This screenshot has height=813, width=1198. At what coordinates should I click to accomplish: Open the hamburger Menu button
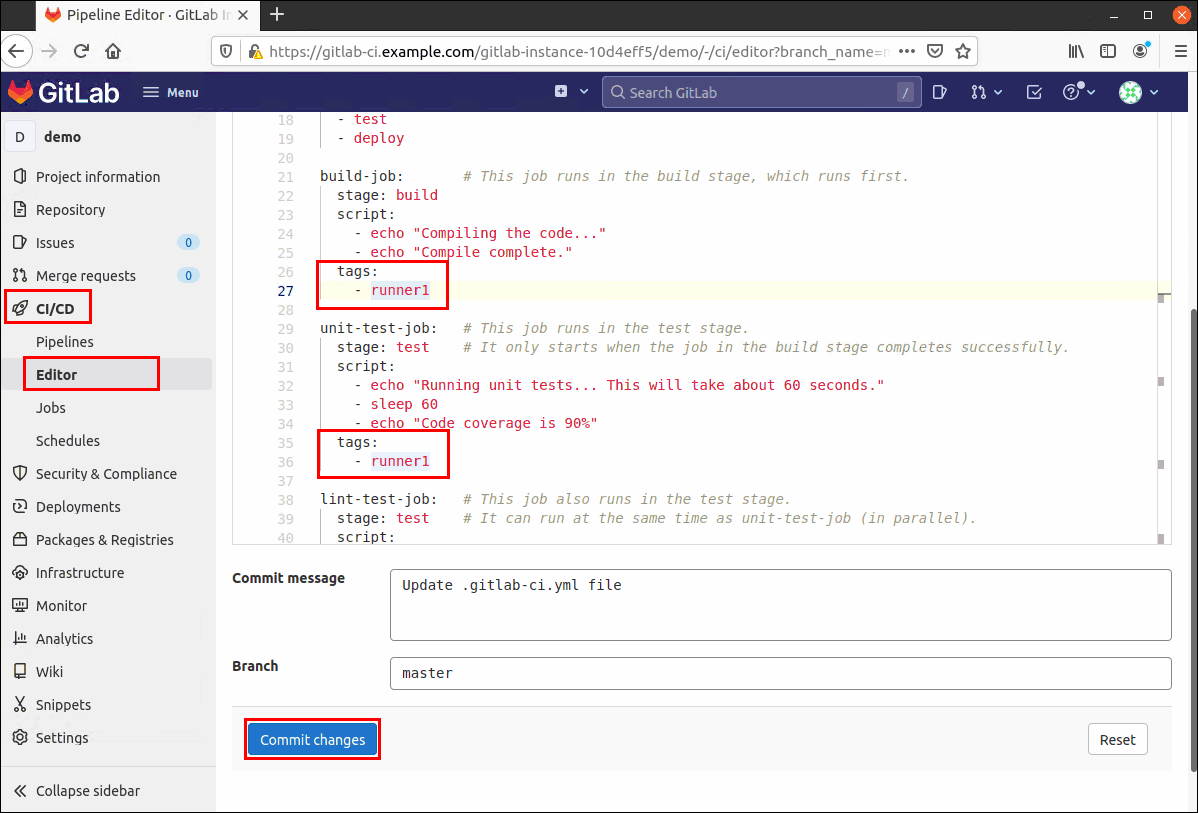171,92
